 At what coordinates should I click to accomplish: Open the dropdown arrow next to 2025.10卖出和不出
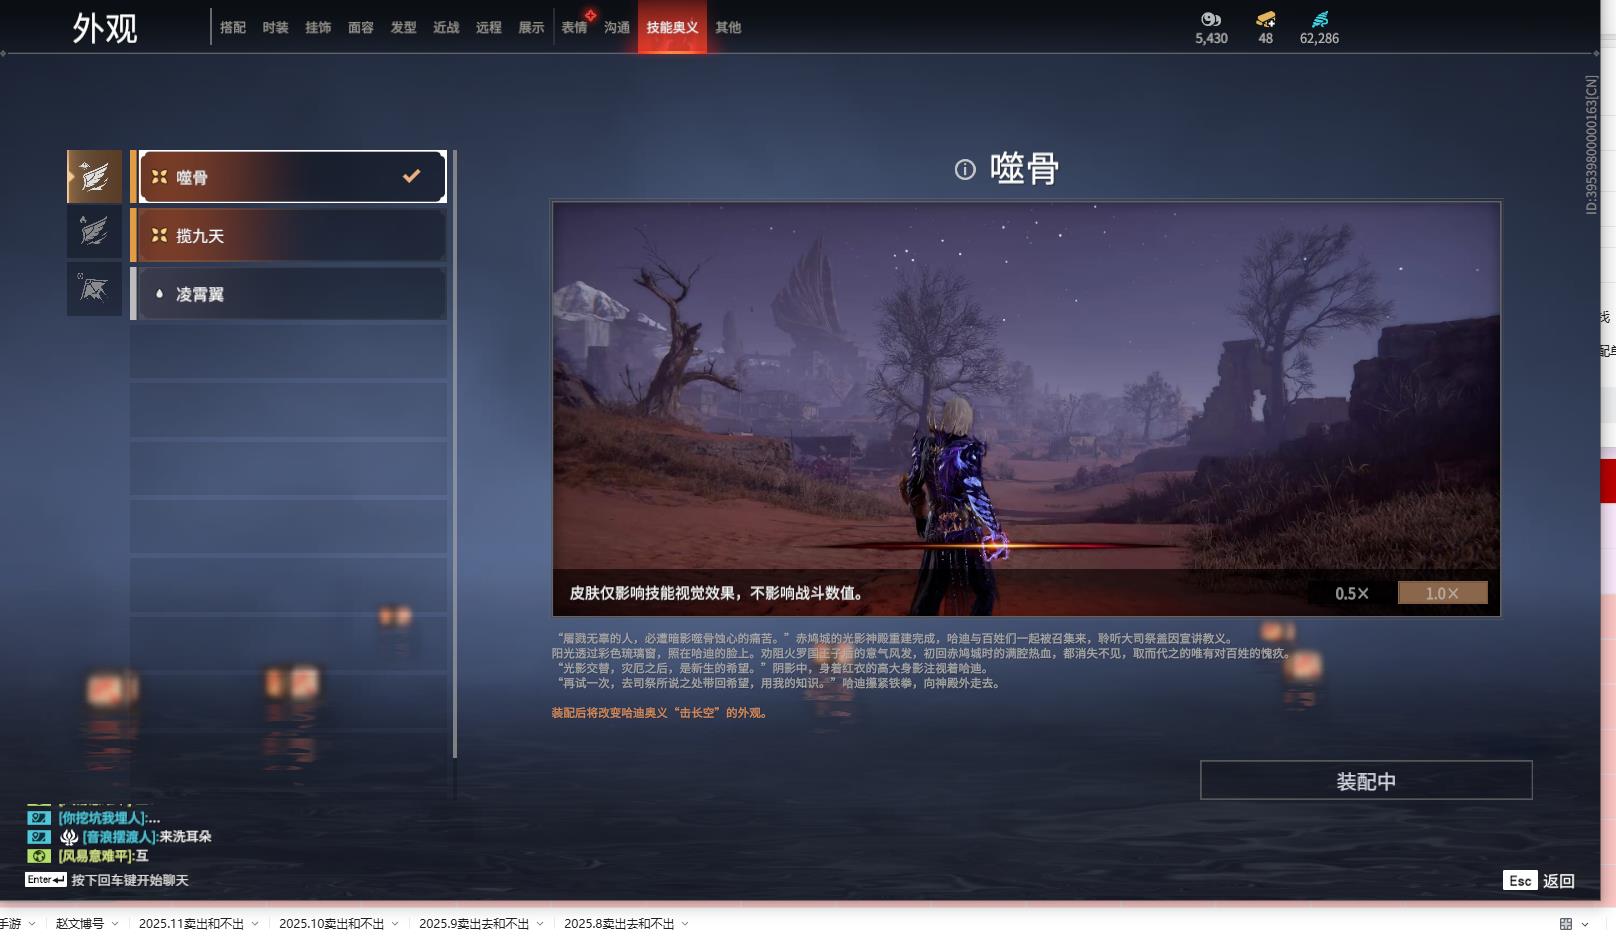coord(395,924)
